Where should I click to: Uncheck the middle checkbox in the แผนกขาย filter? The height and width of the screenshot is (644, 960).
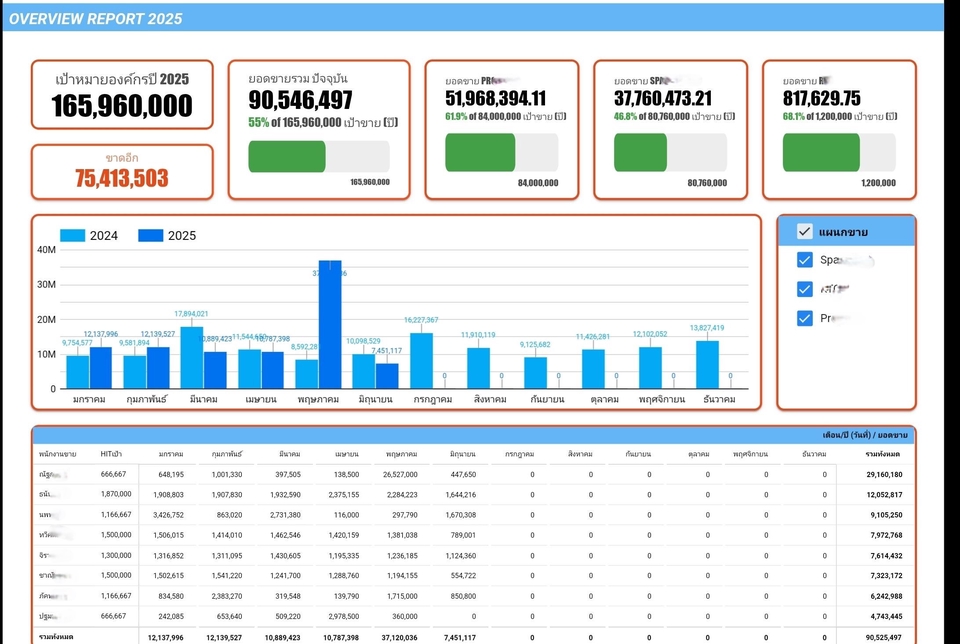[x=805, y=289]
